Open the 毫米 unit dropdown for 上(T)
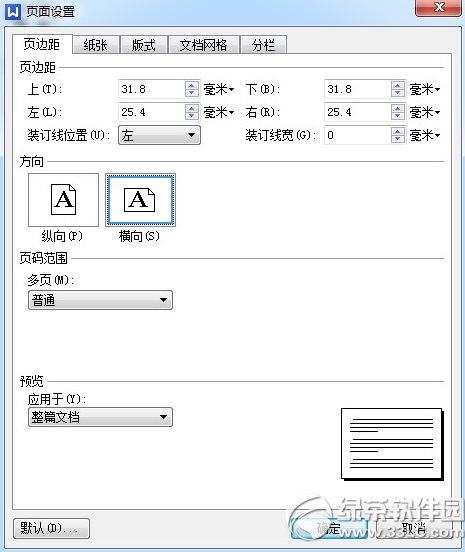The image size is (465, 552). [x=219, y=89]
